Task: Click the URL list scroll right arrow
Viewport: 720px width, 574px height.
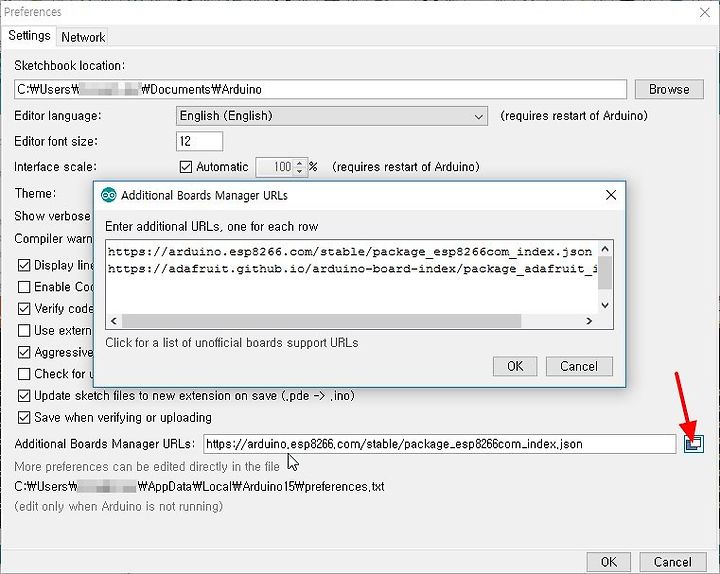Action: 589,321
